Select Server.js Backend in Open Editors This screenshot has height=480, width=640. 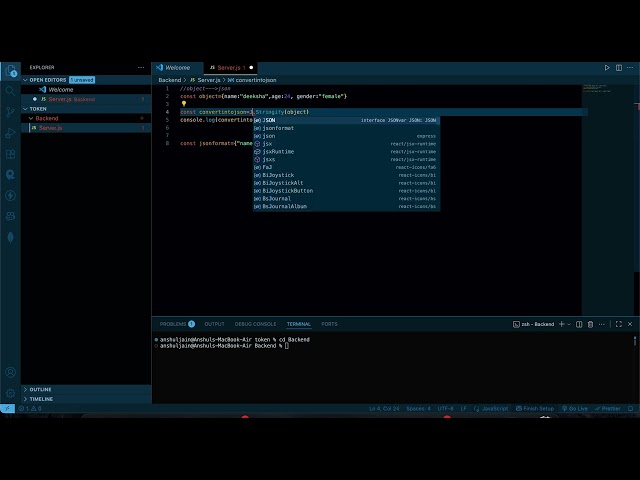[x=86, y=99]
